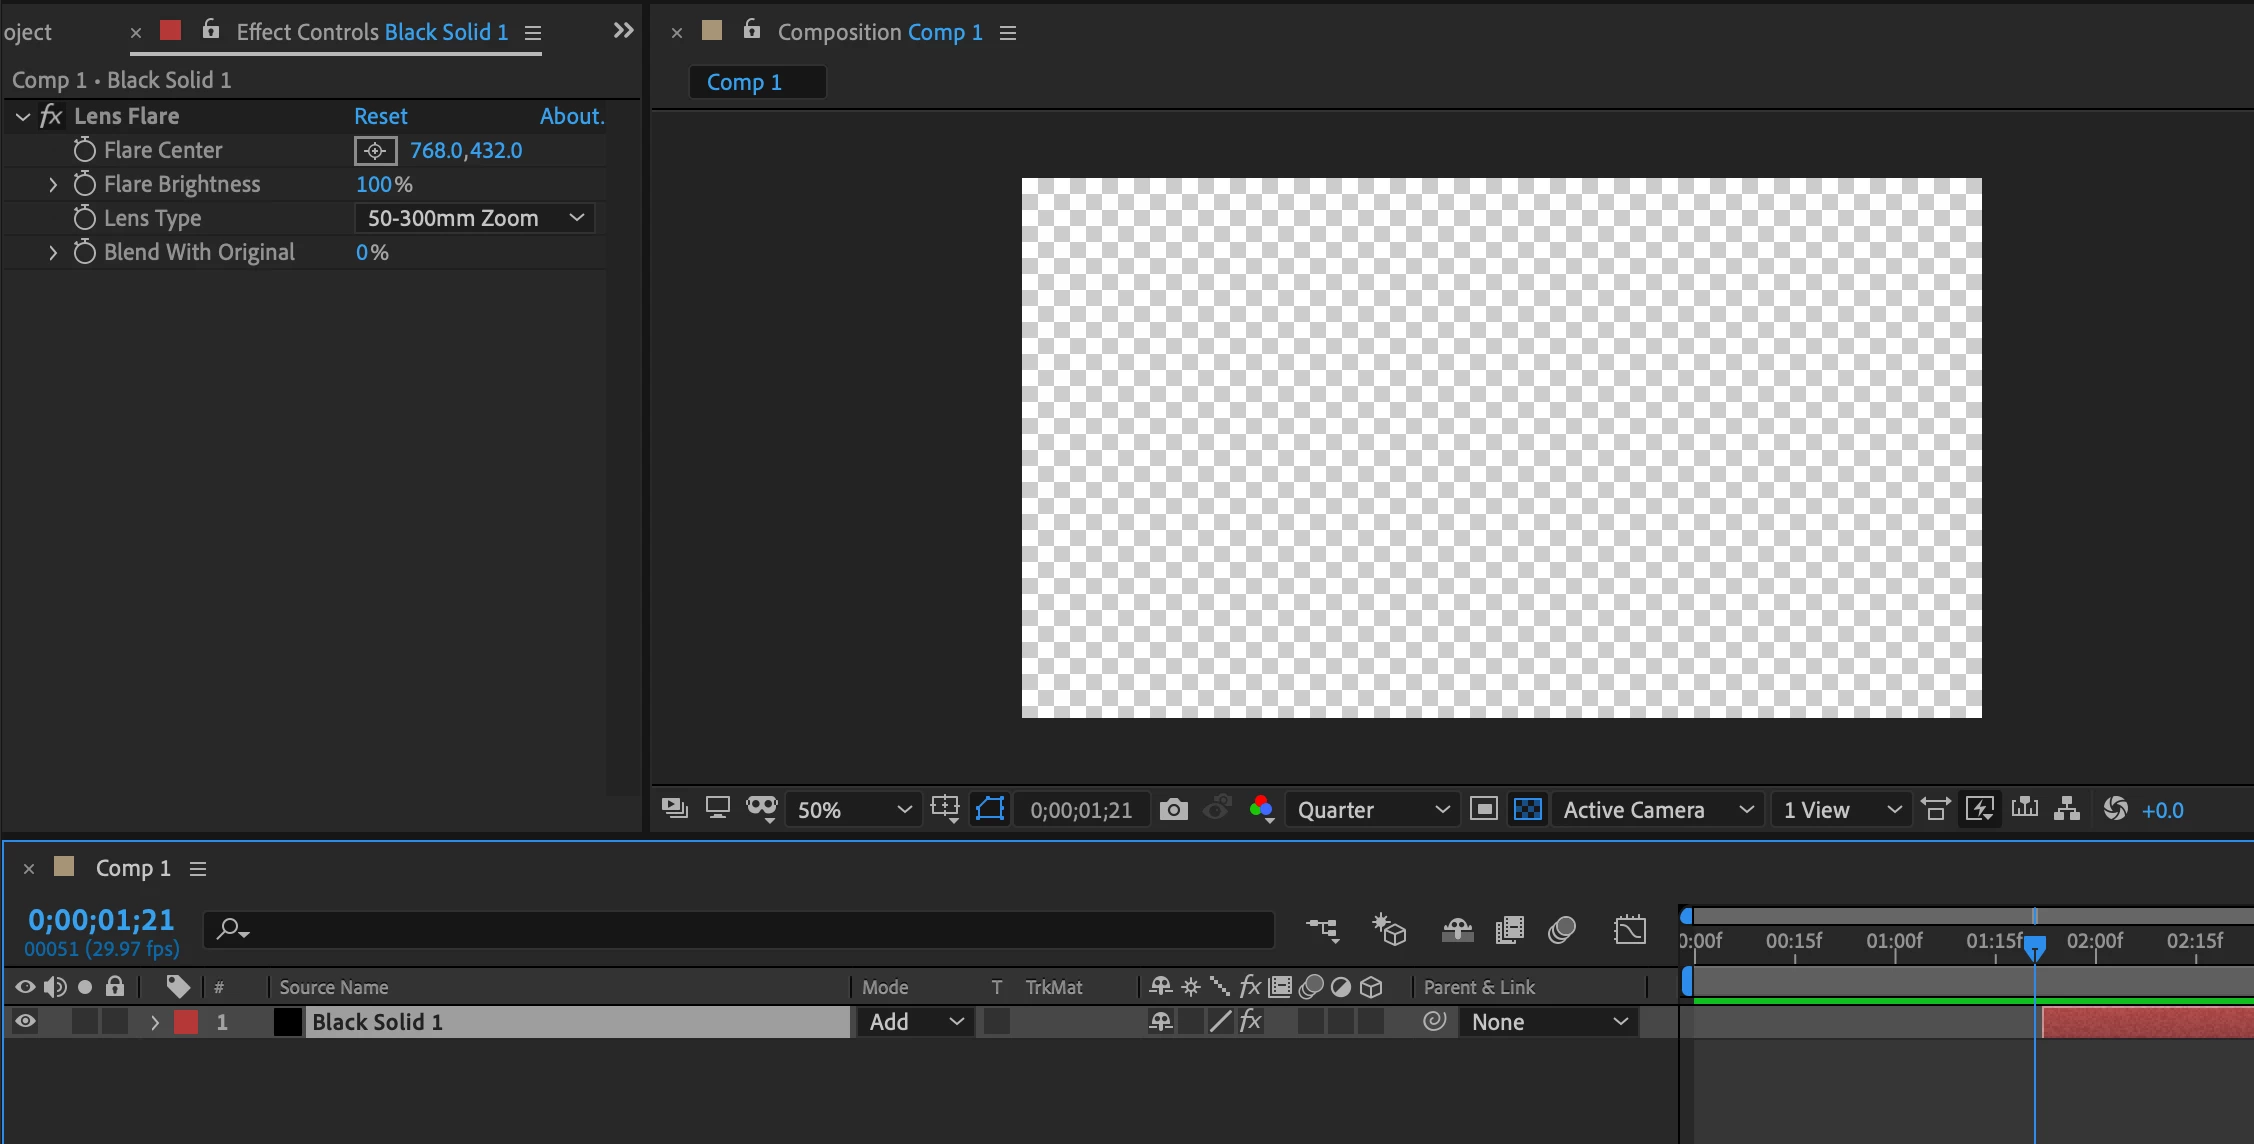Viewport: 2254px width, 1144px height.
Task: Click the Graph Editor icon in timeline
Action: (x=1629, y=930)
